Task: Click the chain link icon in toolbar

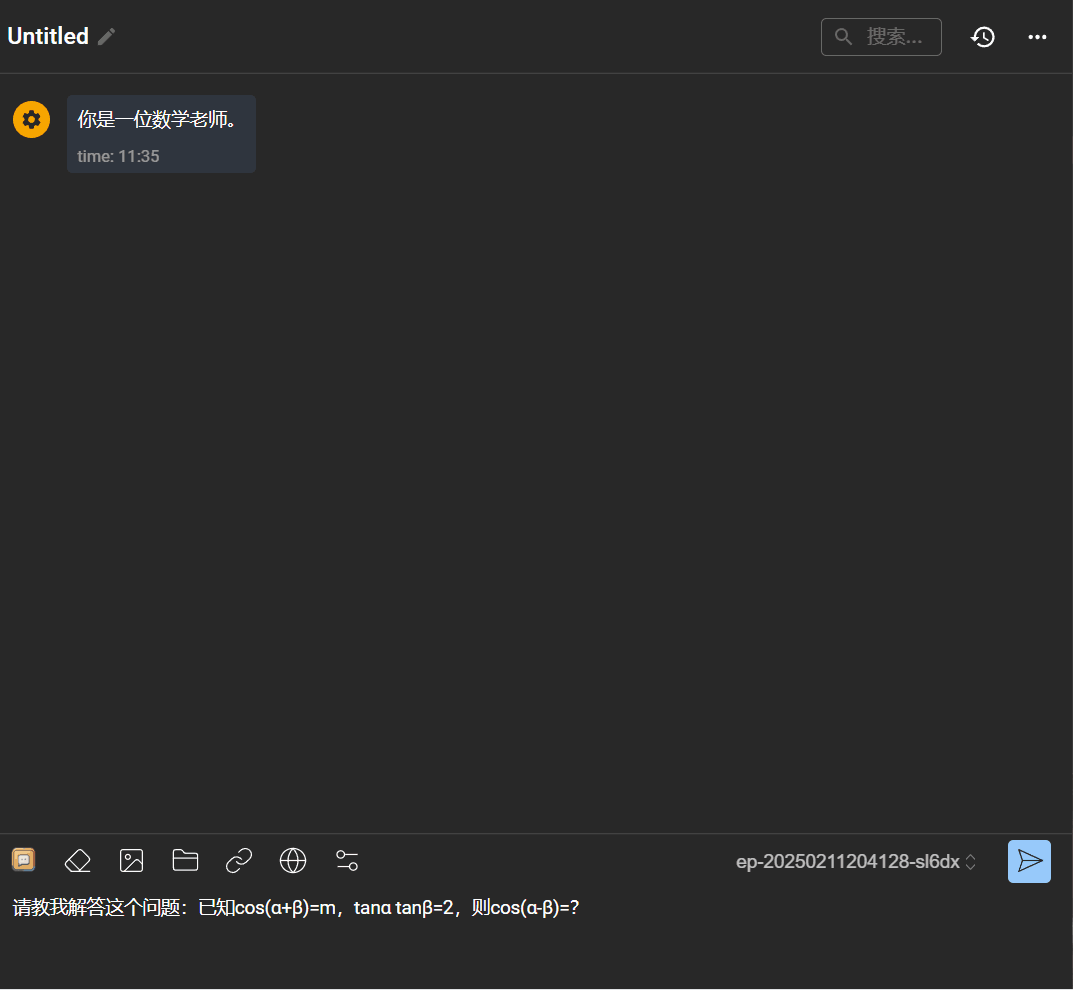Action: click(x=239, y=860)
